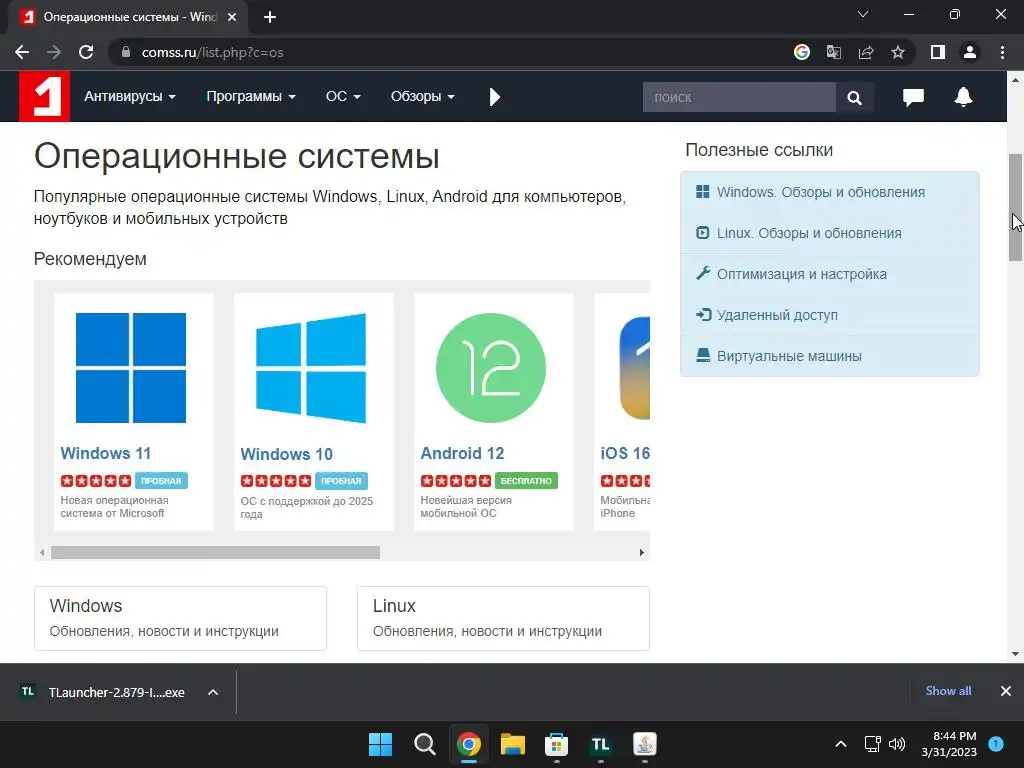Open Chrome three-dot menu
The image size is (1024, 768).
1002,52
